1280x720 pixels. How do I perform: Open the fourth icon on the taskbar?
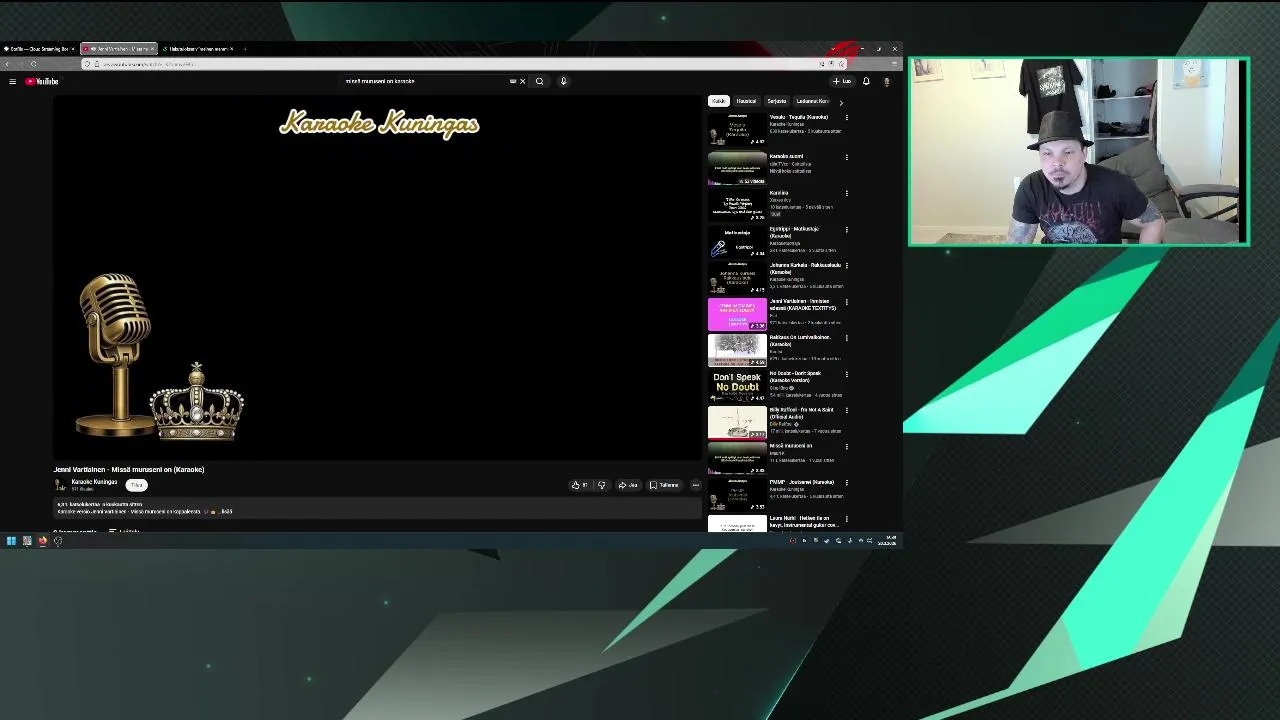click(x=58, y=541)
